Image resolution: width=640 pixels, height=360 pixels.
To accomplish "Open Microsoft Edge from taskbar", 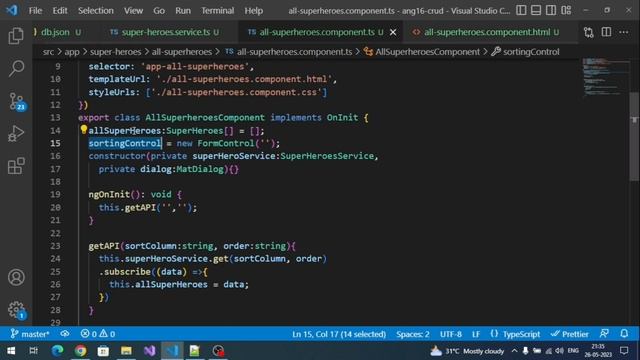I will tap(57, 351).
